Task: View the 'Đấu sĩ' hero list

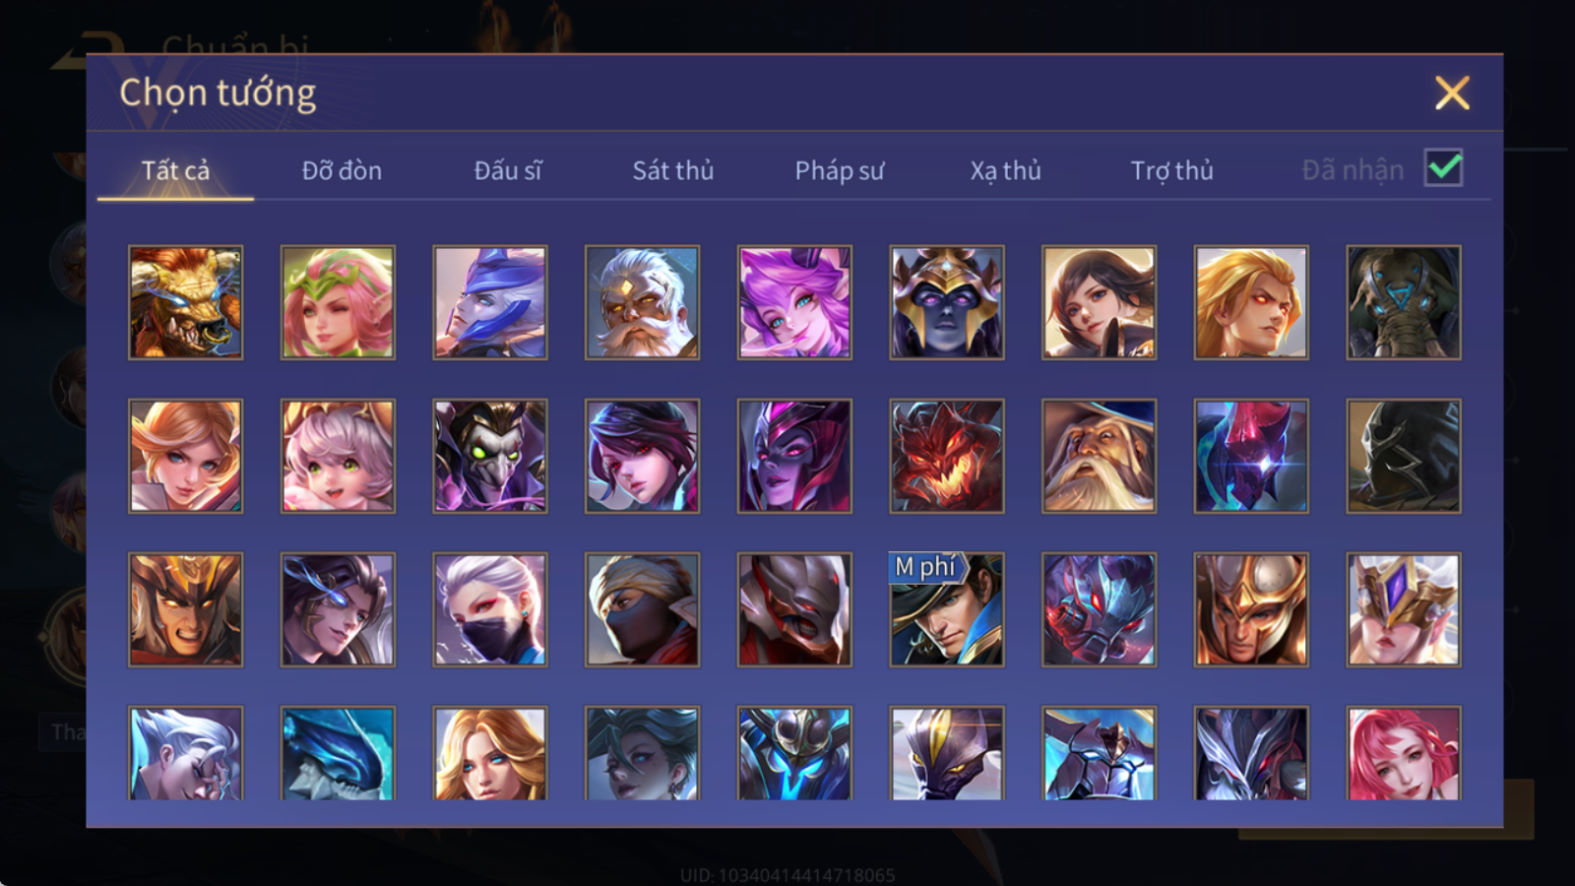Action: coord(508,171)
